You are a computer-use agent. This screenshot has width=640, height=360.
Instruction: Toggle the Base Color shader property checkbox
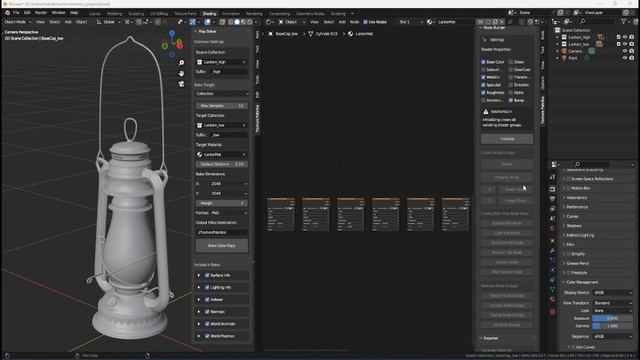483,62
